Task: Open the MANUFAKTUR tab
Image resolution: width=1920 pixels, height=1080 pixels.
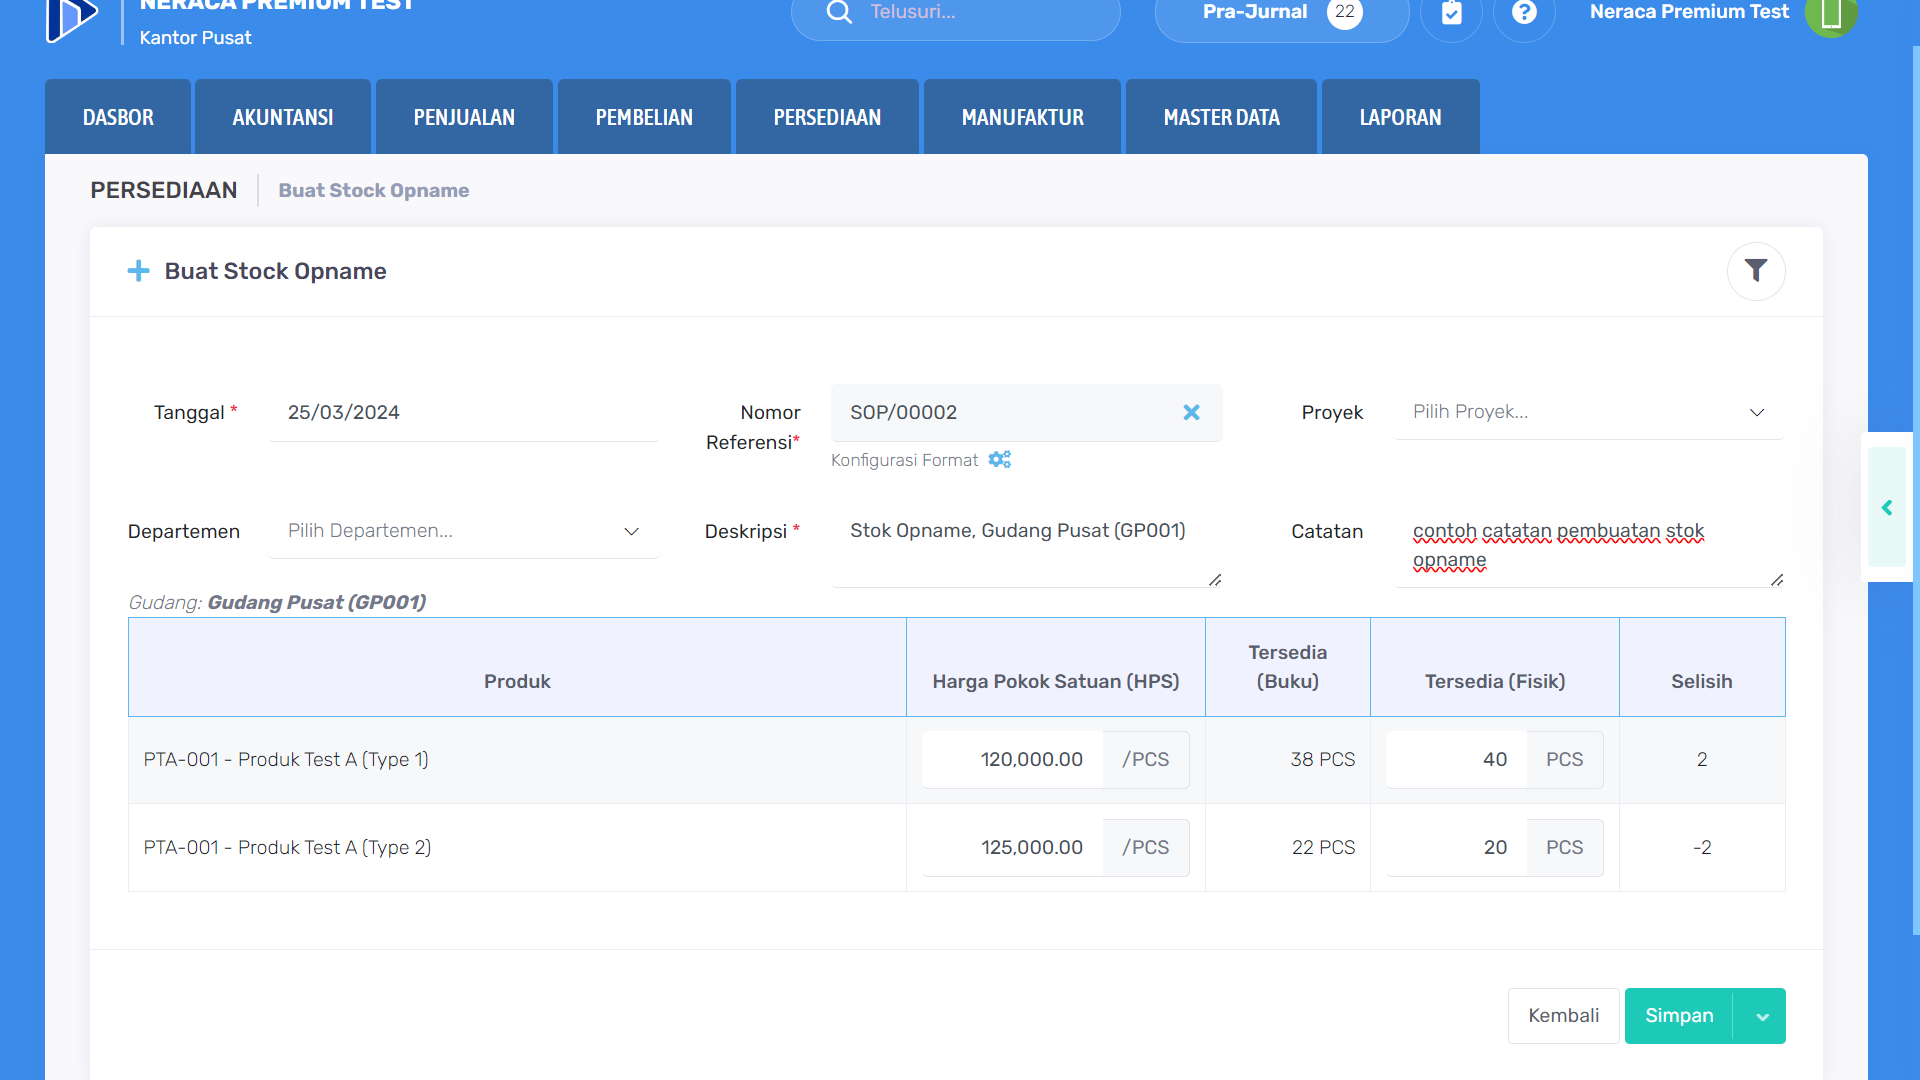Action: [1022, 117]
